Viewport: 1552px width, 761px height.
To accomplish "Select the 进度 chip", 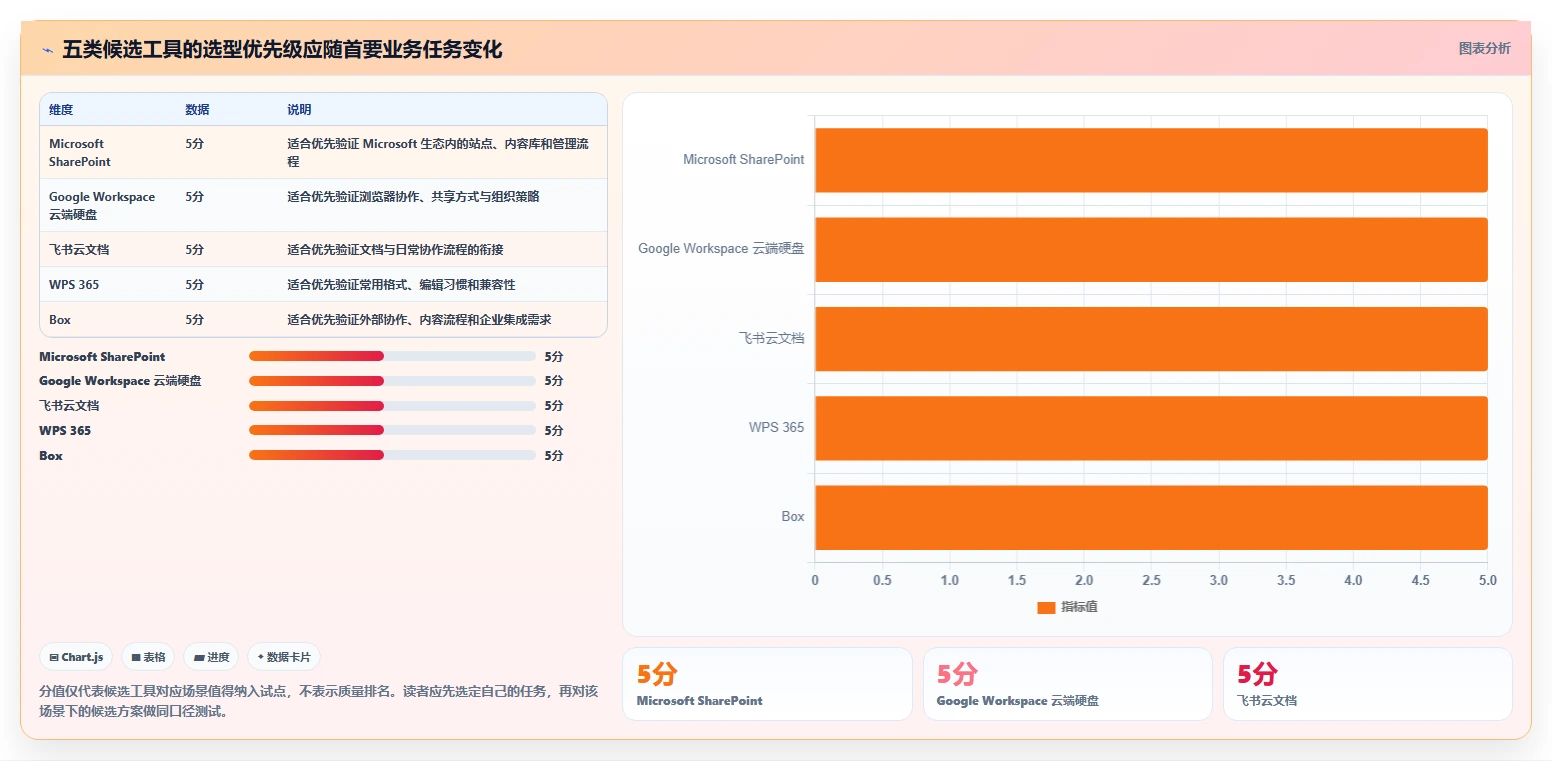I will [211, 657].
